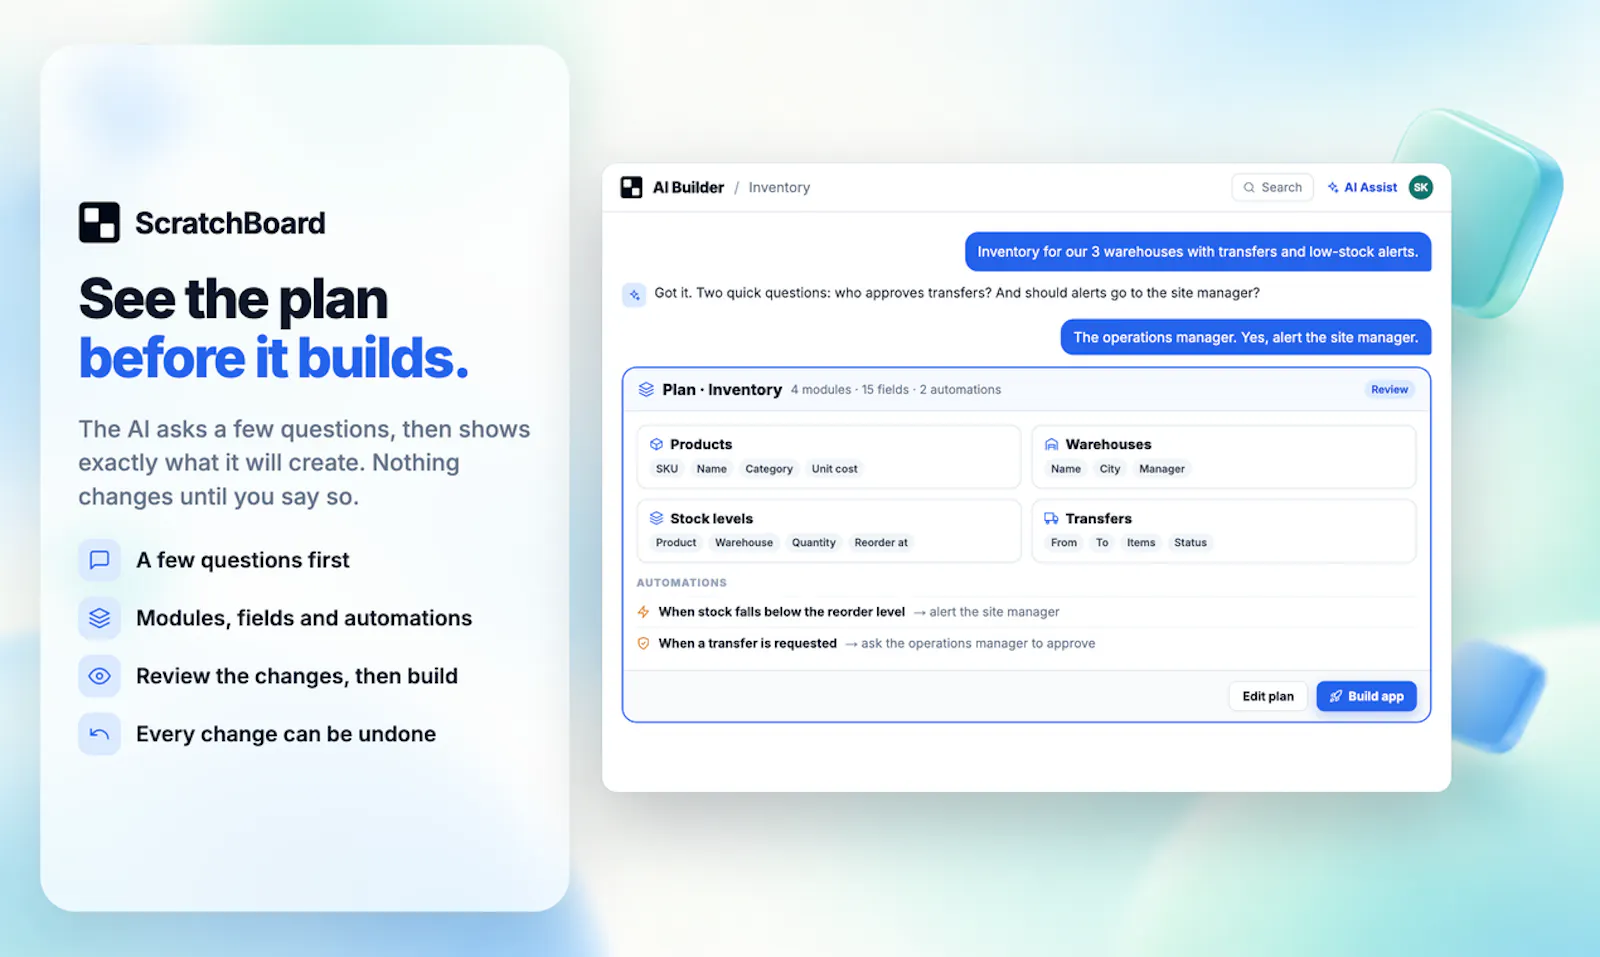Image resolution: width=1600 pixels, height=957 pixels.
Task: Select the Reorder at field chip
Action: click(x=881, y=543)
